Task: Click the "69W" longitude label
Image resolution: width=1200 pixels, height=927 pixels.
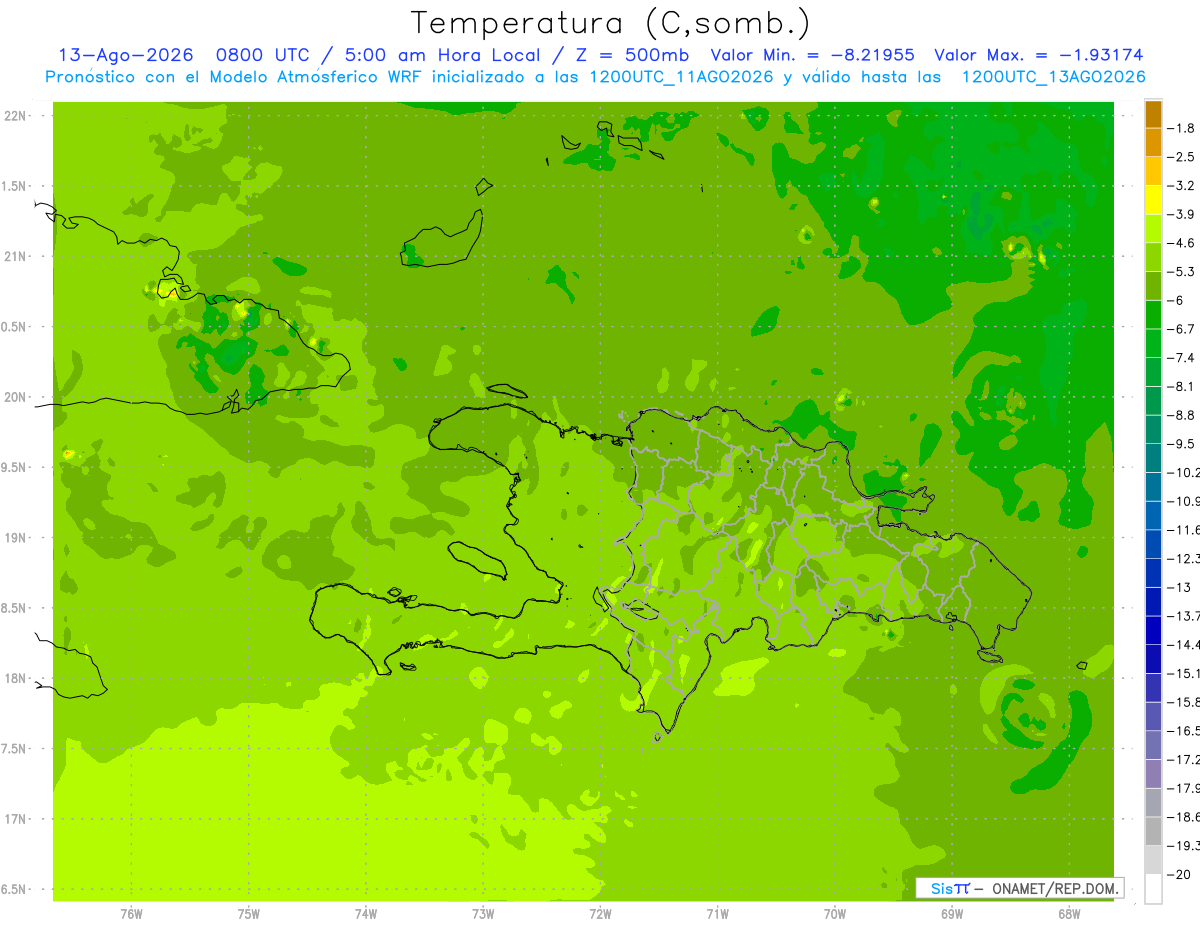Action: point(952,914)
